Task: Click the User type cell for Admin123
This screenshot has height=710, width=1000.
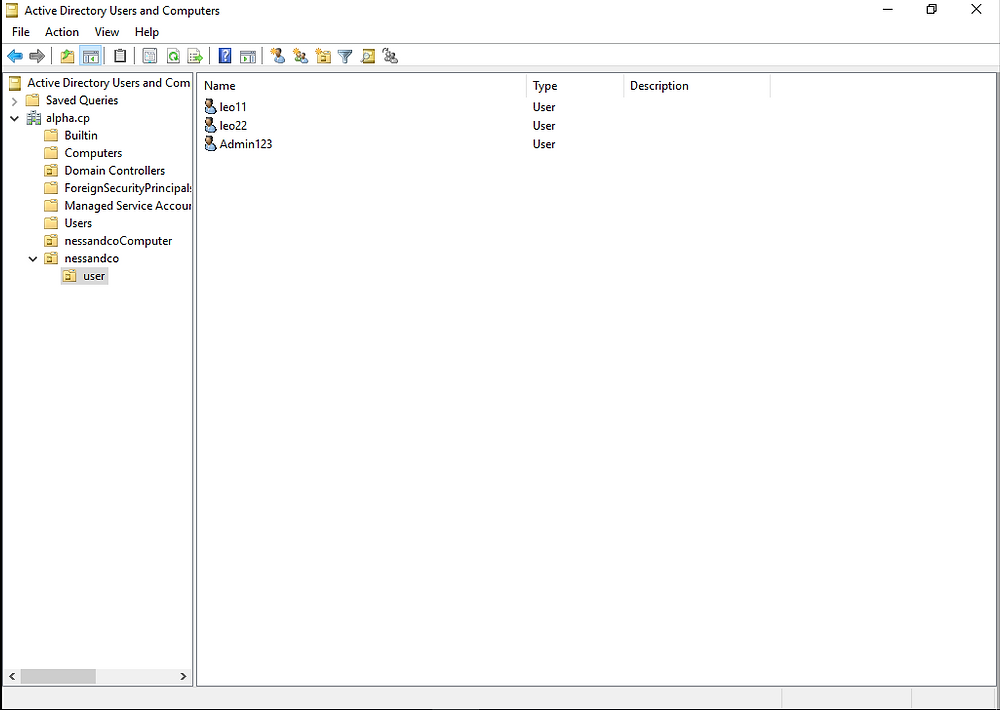Action: tap(544, 144)
